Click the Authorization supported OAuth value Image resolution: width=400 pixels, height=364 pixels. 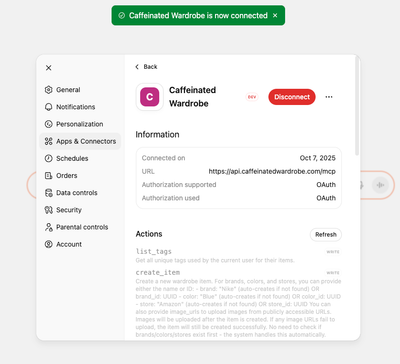pos(326,185)
